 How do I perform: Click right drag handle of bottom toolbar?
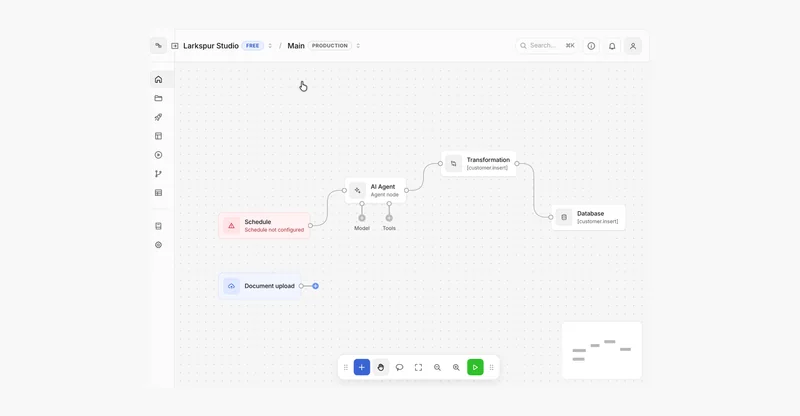click(x=491, y=367)
